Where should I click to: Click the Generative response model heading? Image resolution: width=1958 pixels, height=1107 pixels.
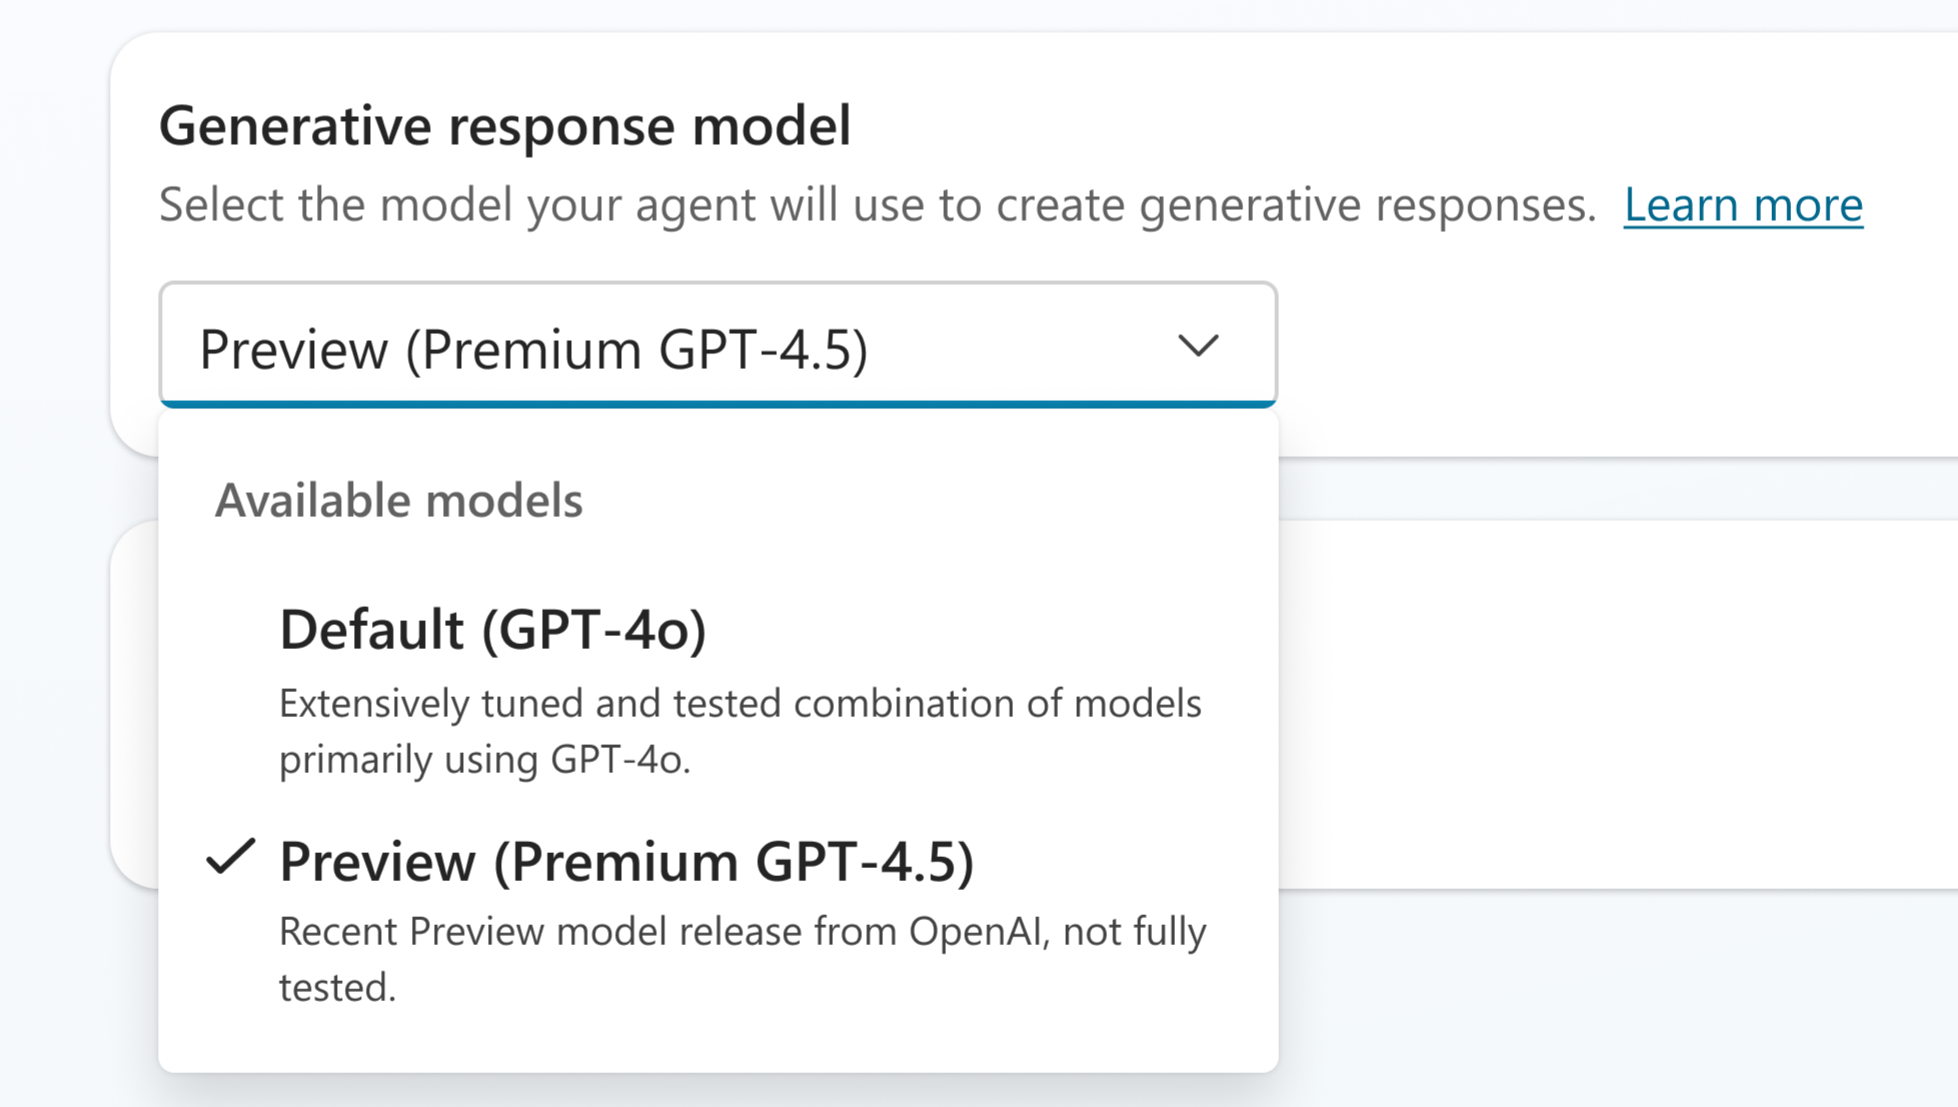coord(504,126)
